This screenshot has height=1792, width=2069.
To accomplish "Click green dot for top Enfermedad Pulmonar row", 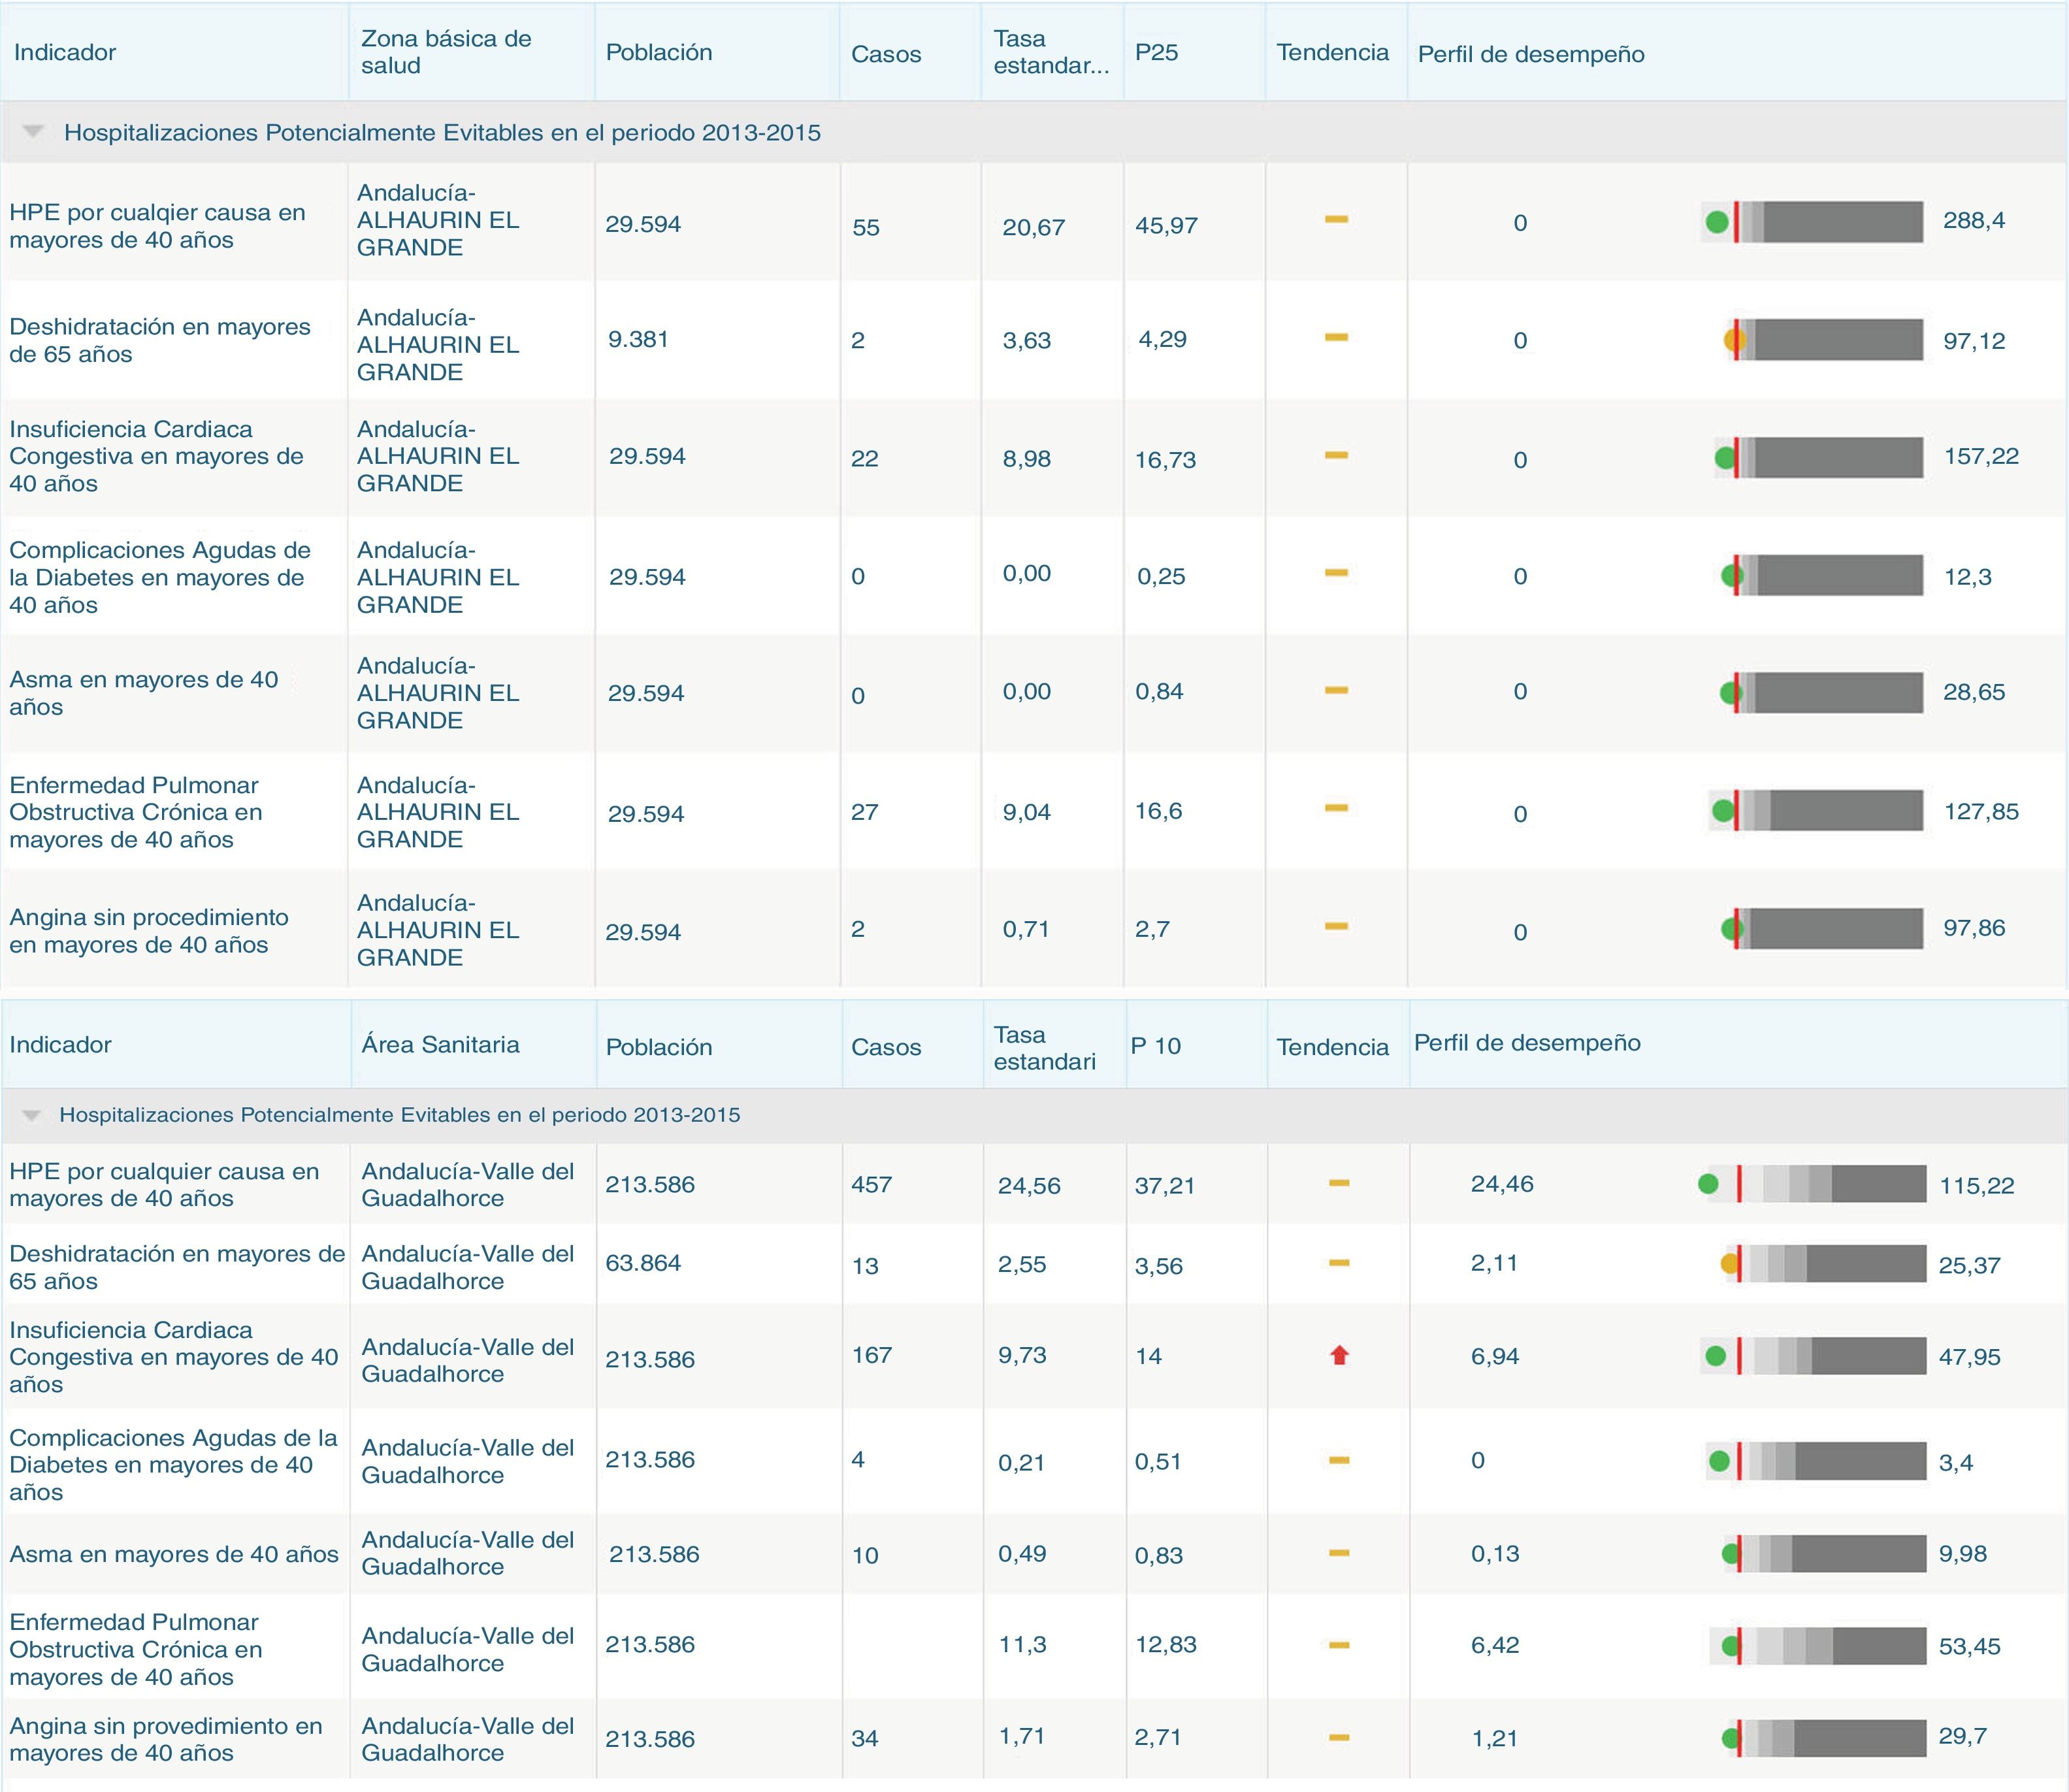I will 1723,811.
